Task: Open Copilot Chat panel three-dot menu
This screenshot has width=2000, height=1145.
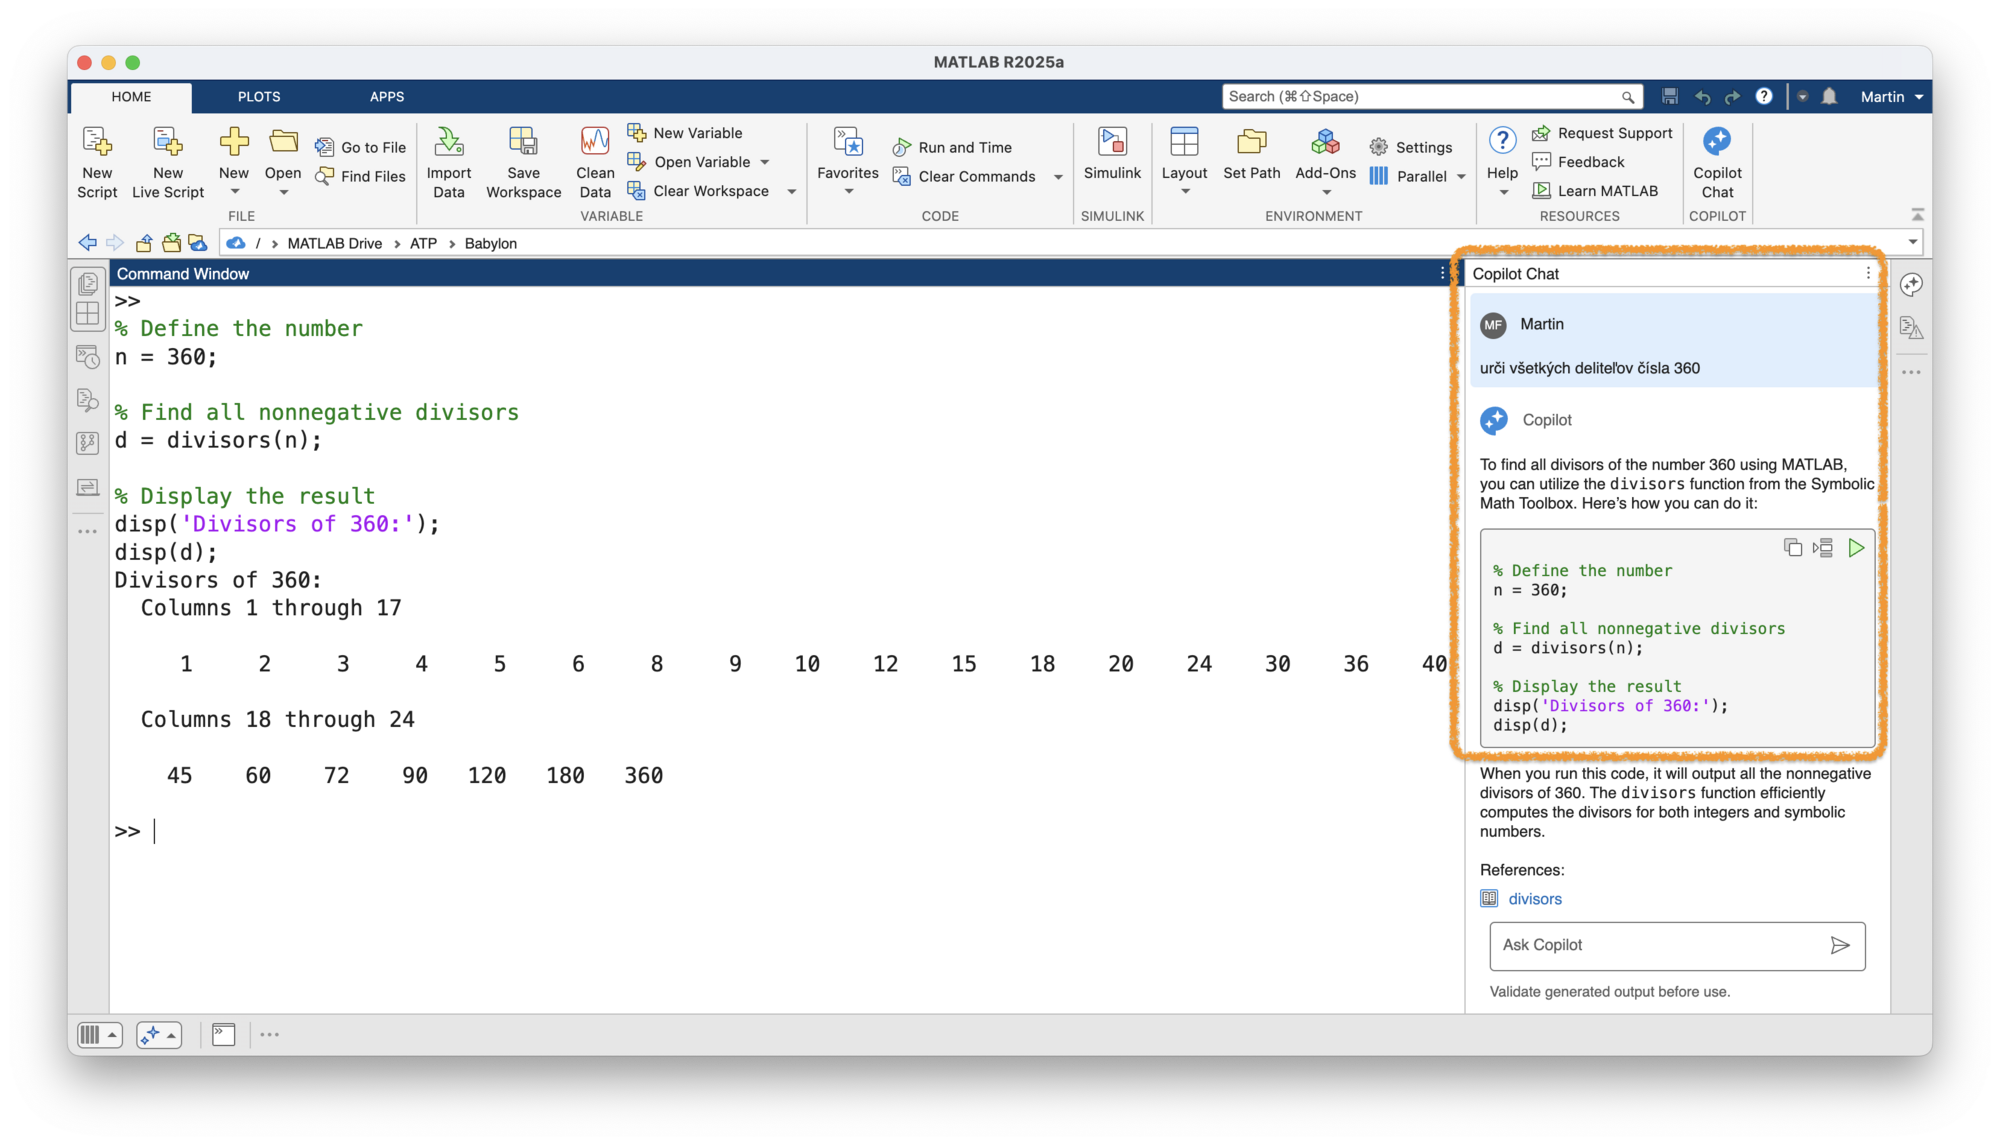Action: click(1867, 273)
